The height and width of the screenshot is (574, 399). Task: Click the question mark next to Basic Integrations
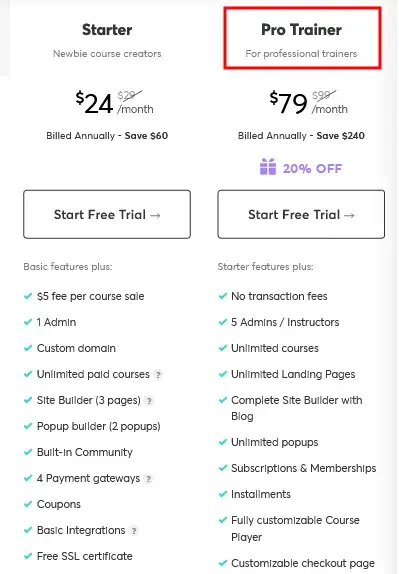pos(134,531)
